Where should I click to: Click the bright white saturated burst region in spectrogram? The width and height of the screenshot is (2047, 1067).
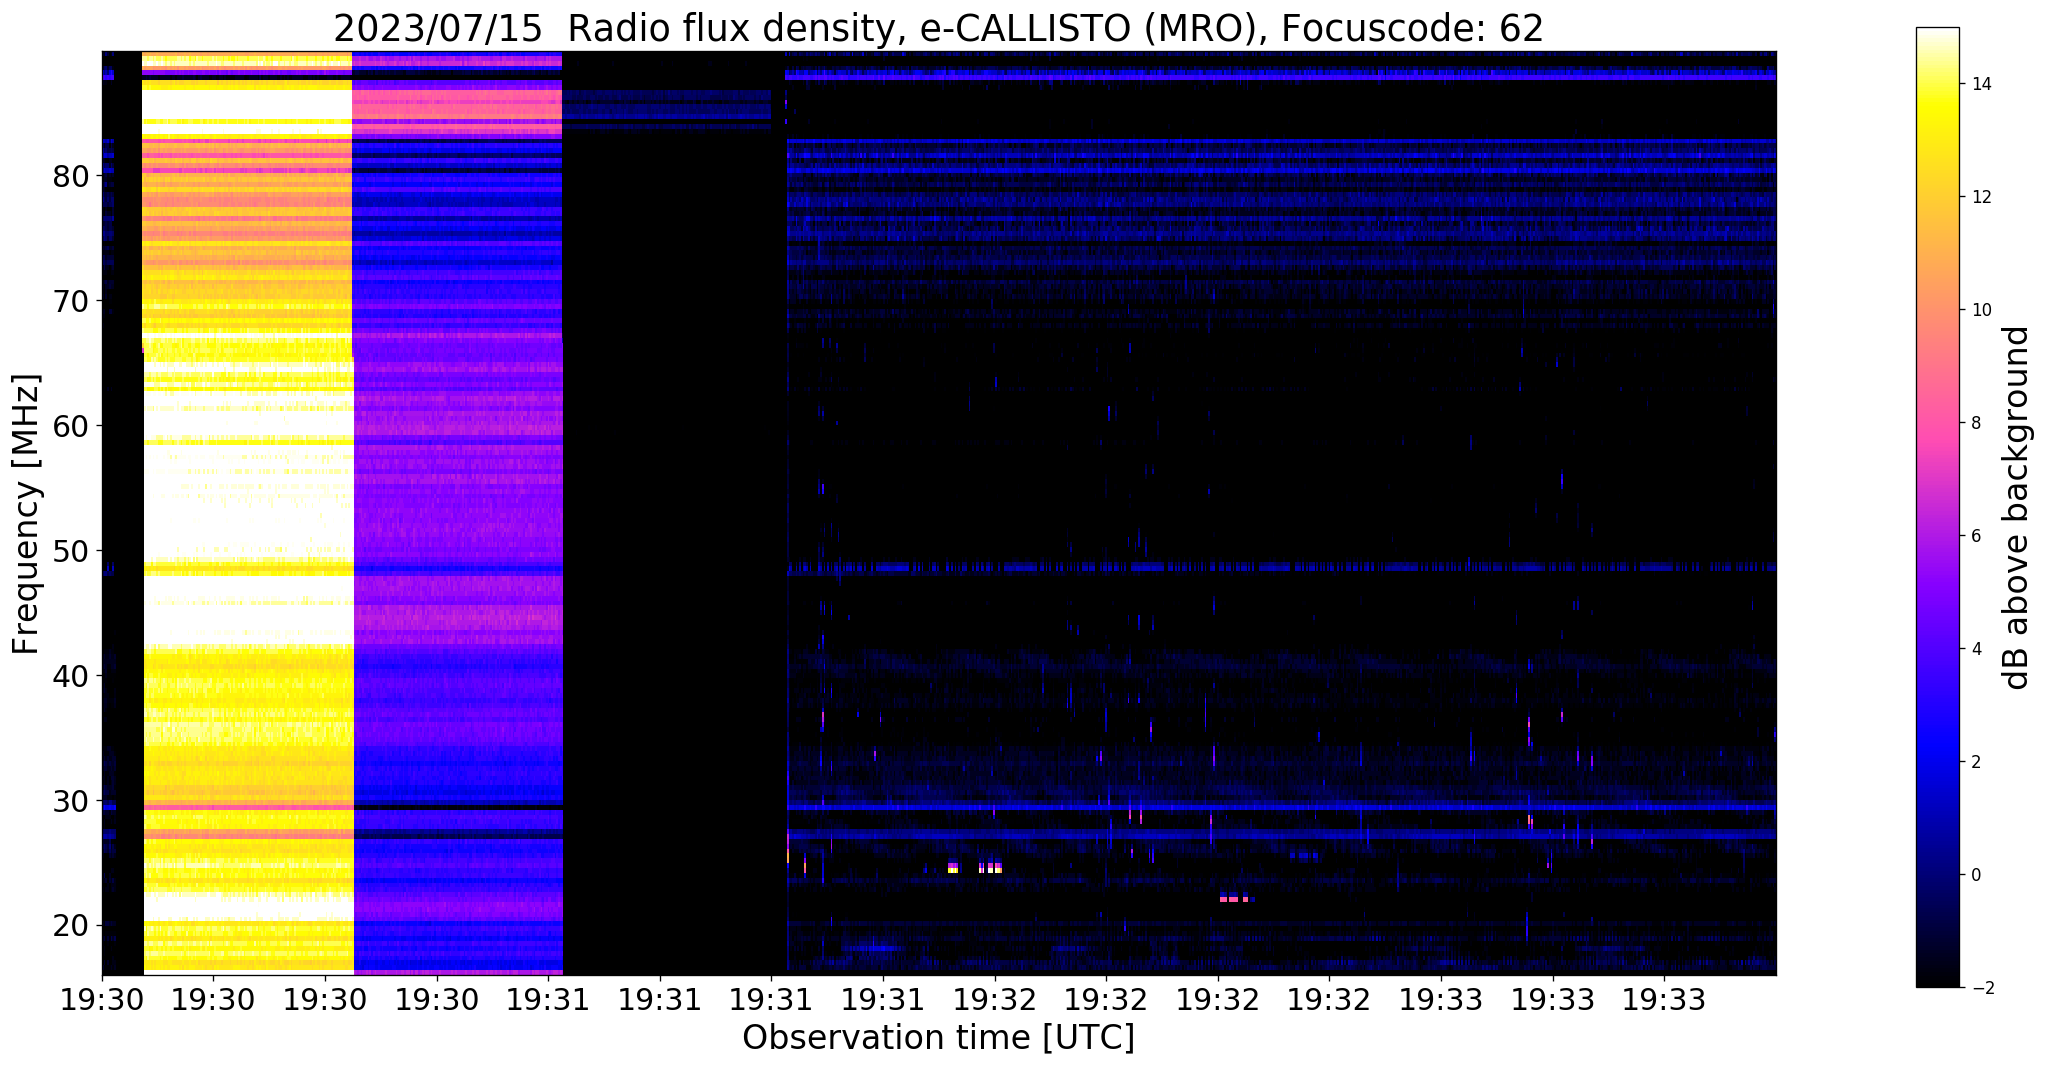[x=248, y=512]
